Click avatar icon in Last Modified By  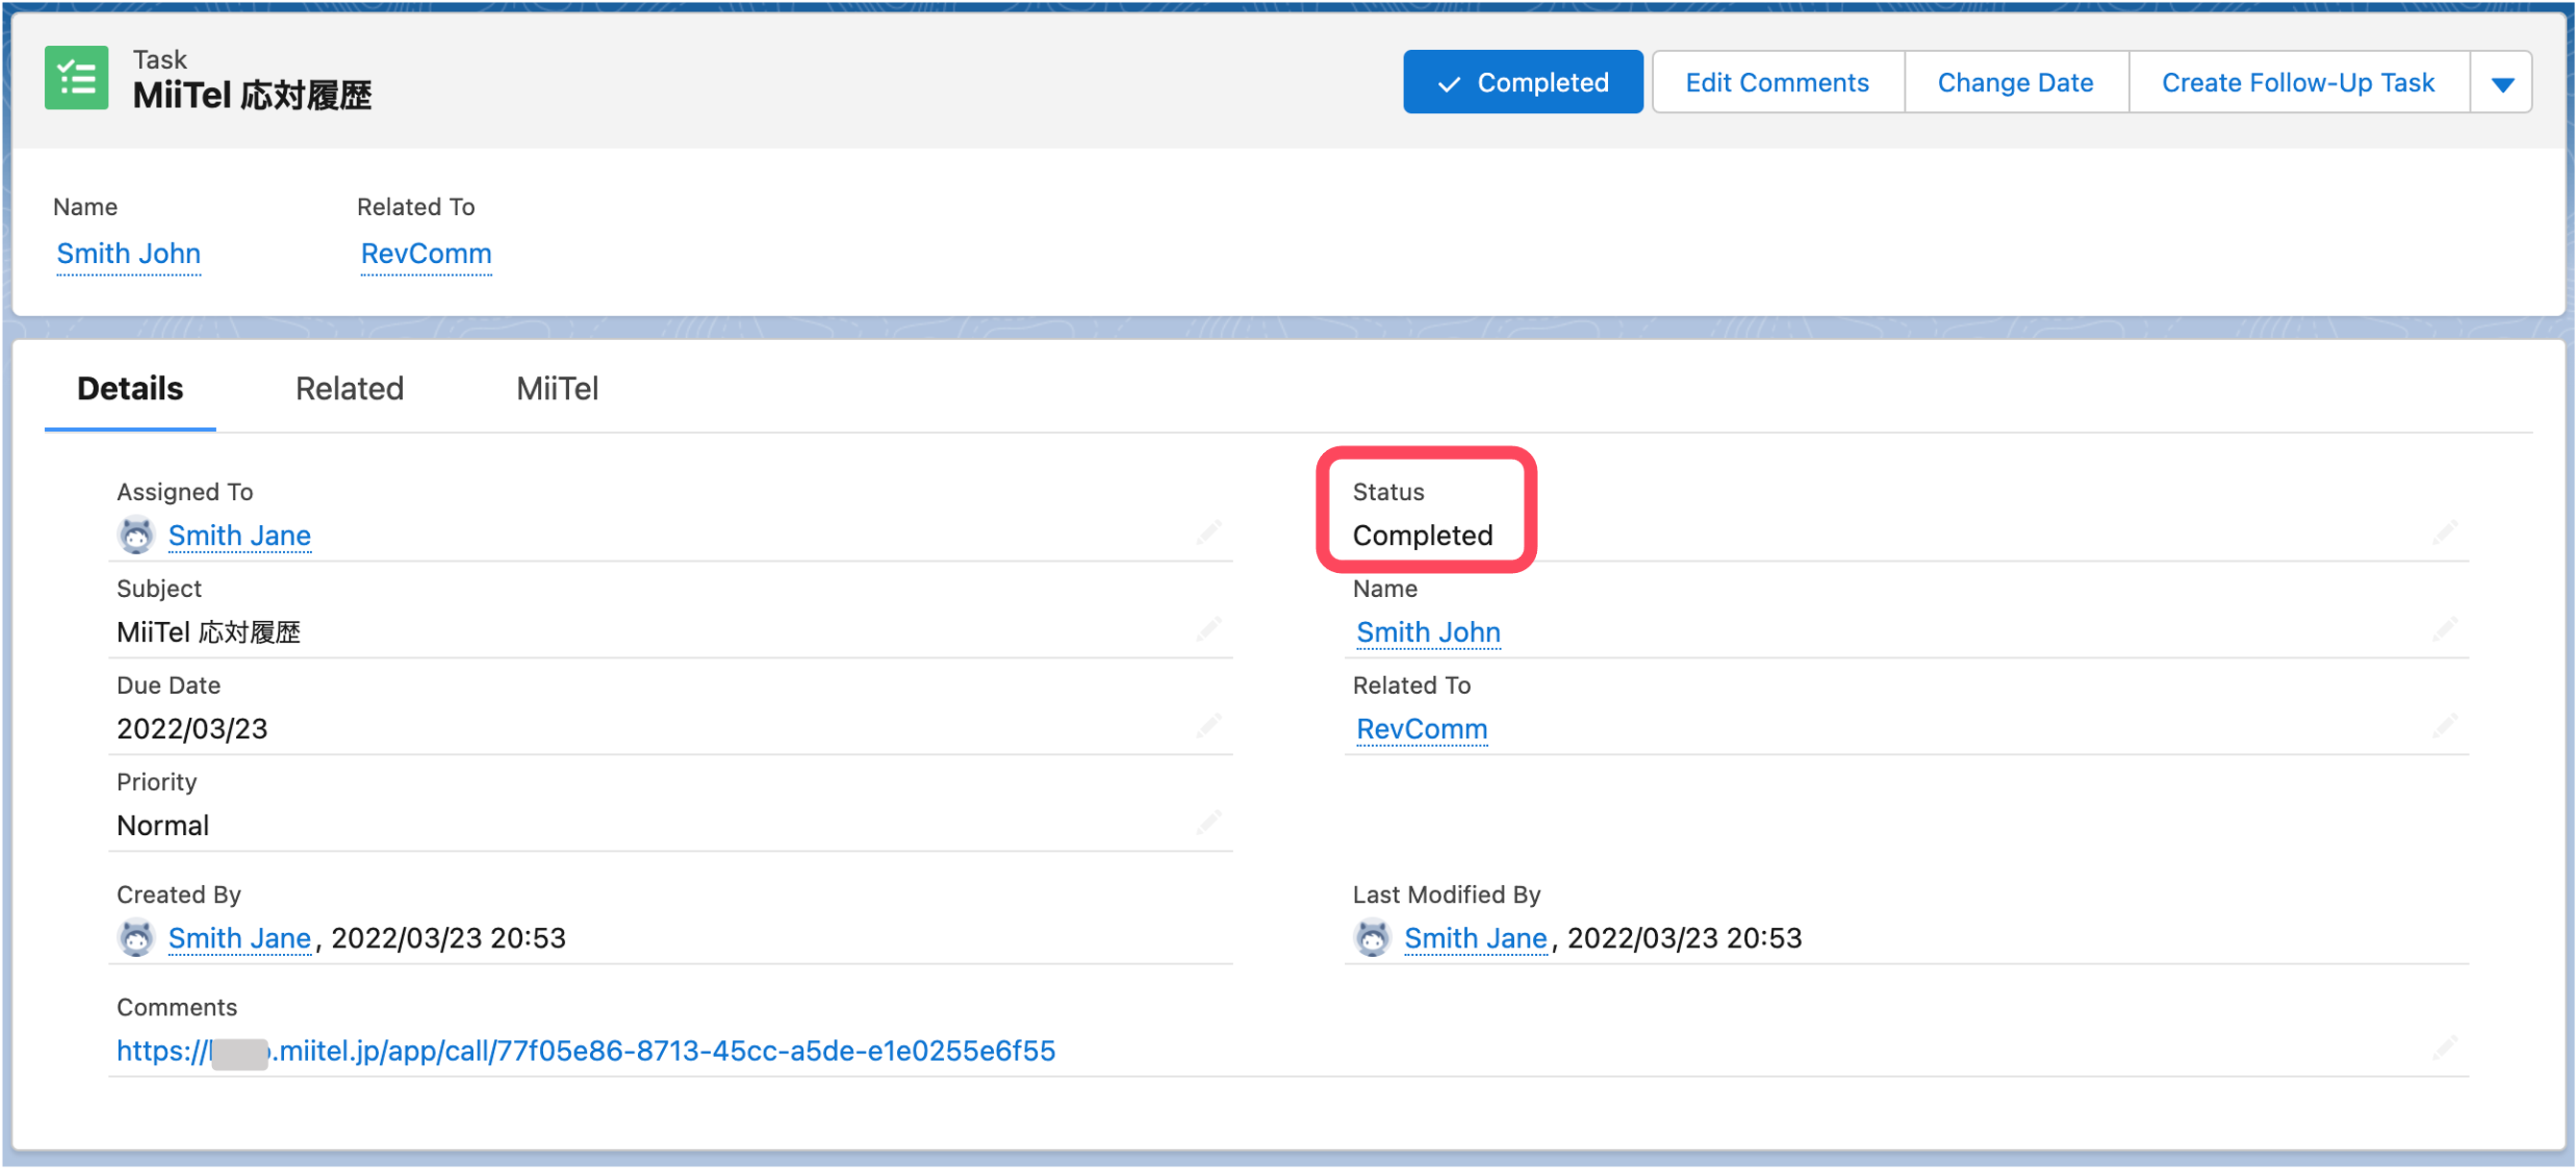(x=1372, y=938)
